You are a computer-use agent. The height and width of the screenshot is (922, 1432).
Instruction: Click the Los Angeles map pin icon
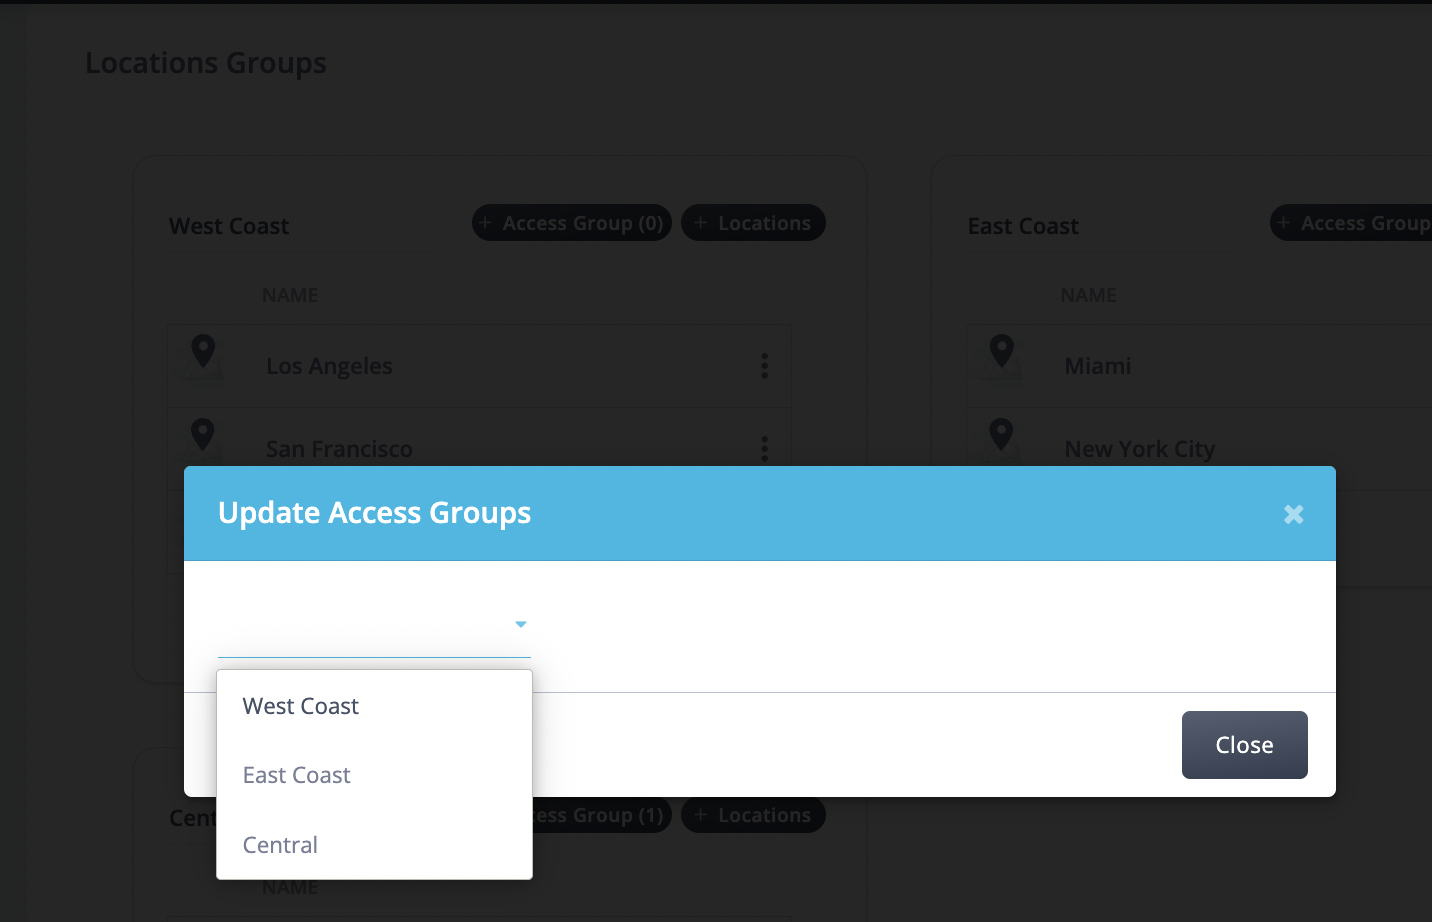coord(203,352)
